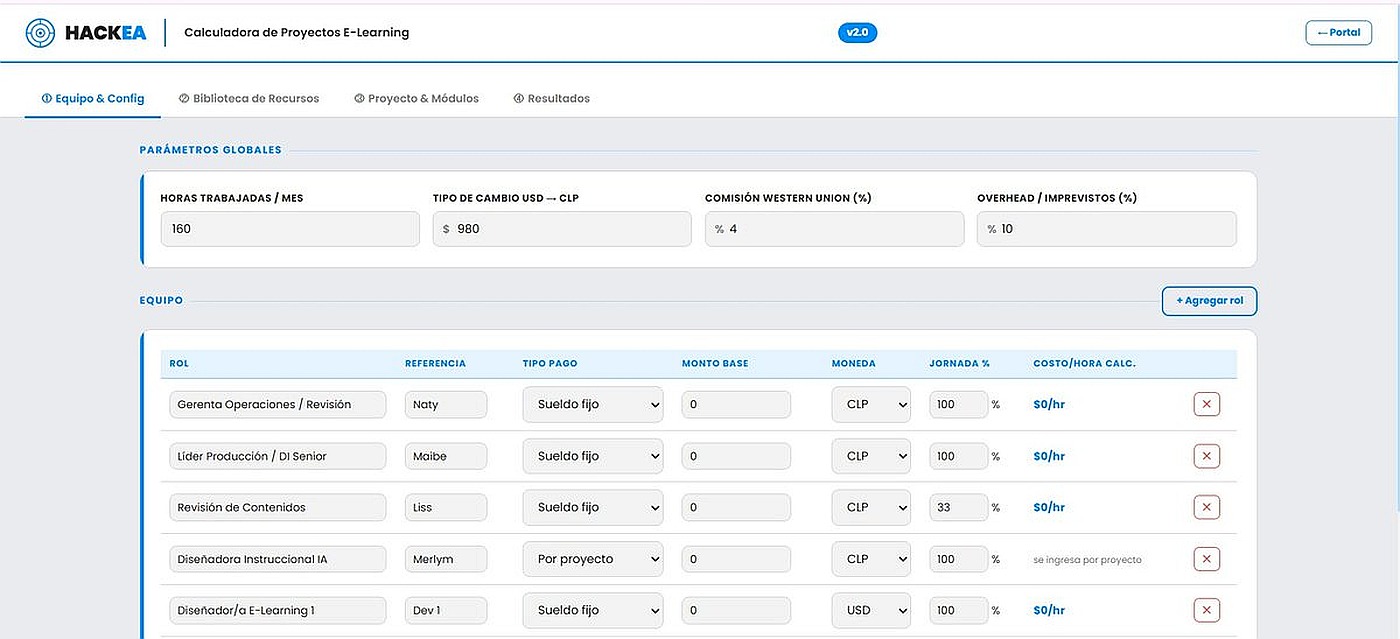Click the $0/hr value for Naty

(x=1049, y=405)
